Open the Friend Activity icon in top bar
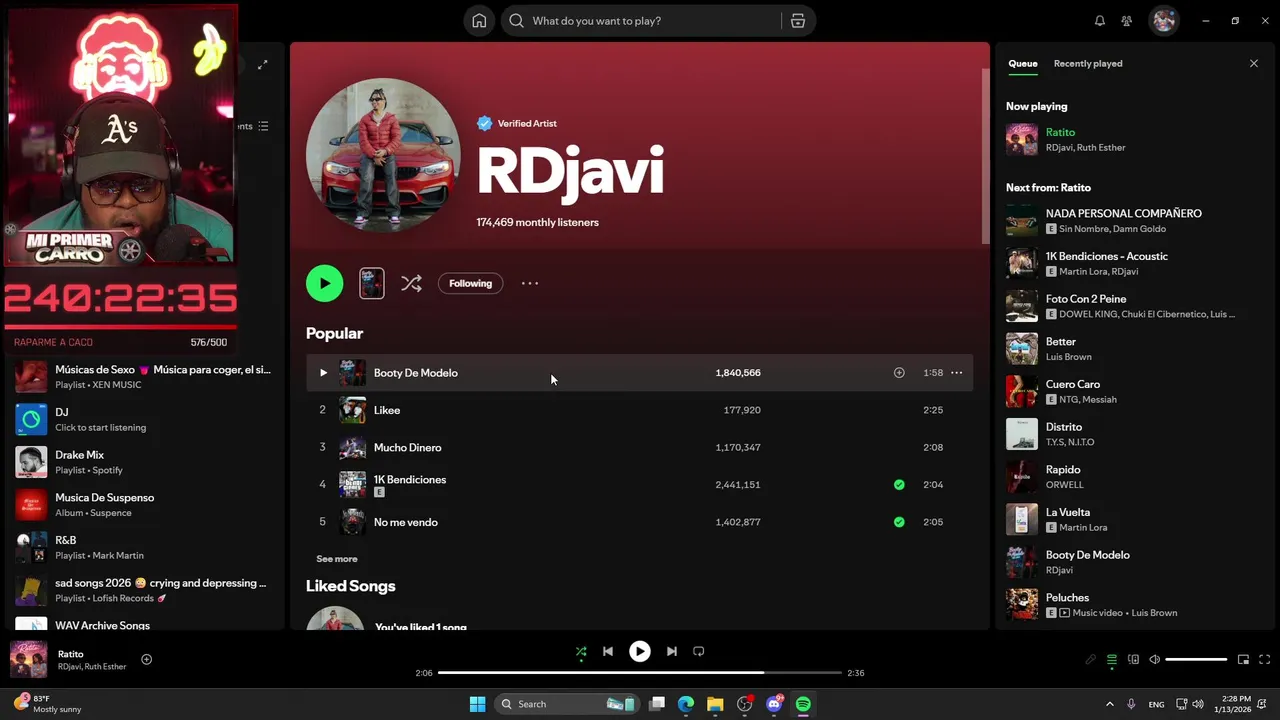Image resolution: width=1280 pixels, height=720 pixels. tap(1127, 21)
